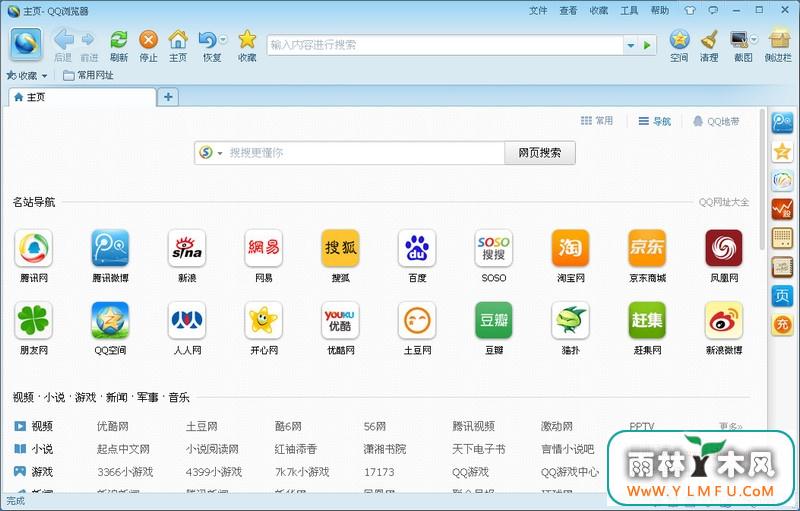The image size is (800, 511).
Task: Expand the address bar history dropdown arrow
Action: click(631, 45)
